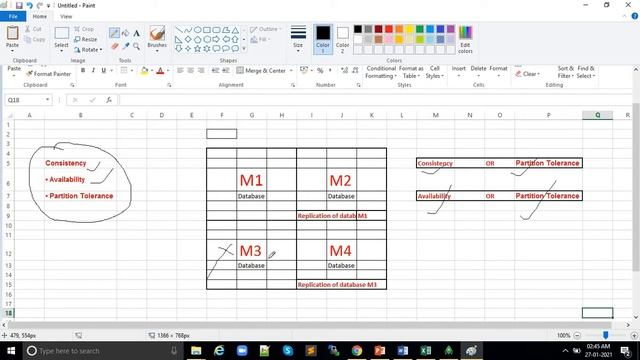640x360 pixels.
Task: Expand the Shapes gallery more arrow
Action: tap(244, 49)
